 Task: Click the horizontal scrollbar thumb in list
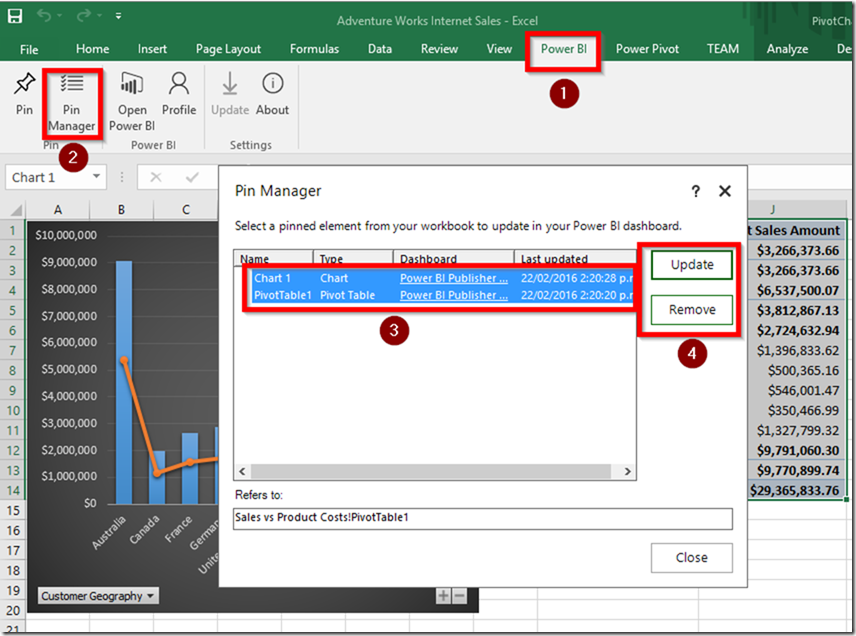430,471
